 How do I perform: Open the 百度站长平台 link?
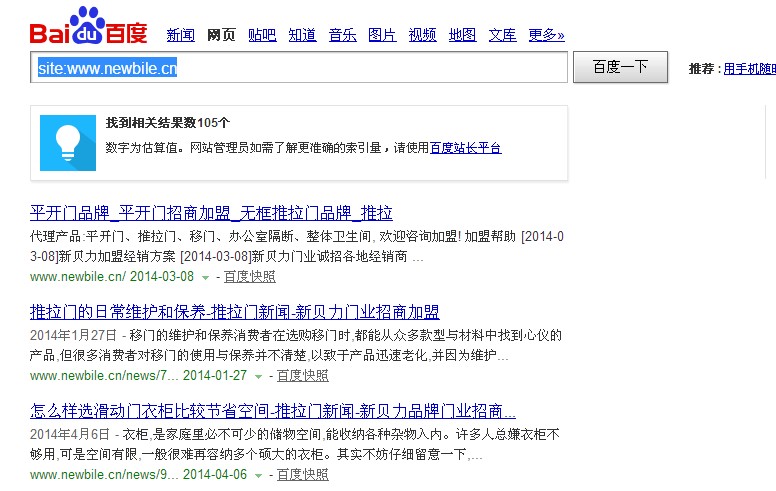[x=466, y=147]
